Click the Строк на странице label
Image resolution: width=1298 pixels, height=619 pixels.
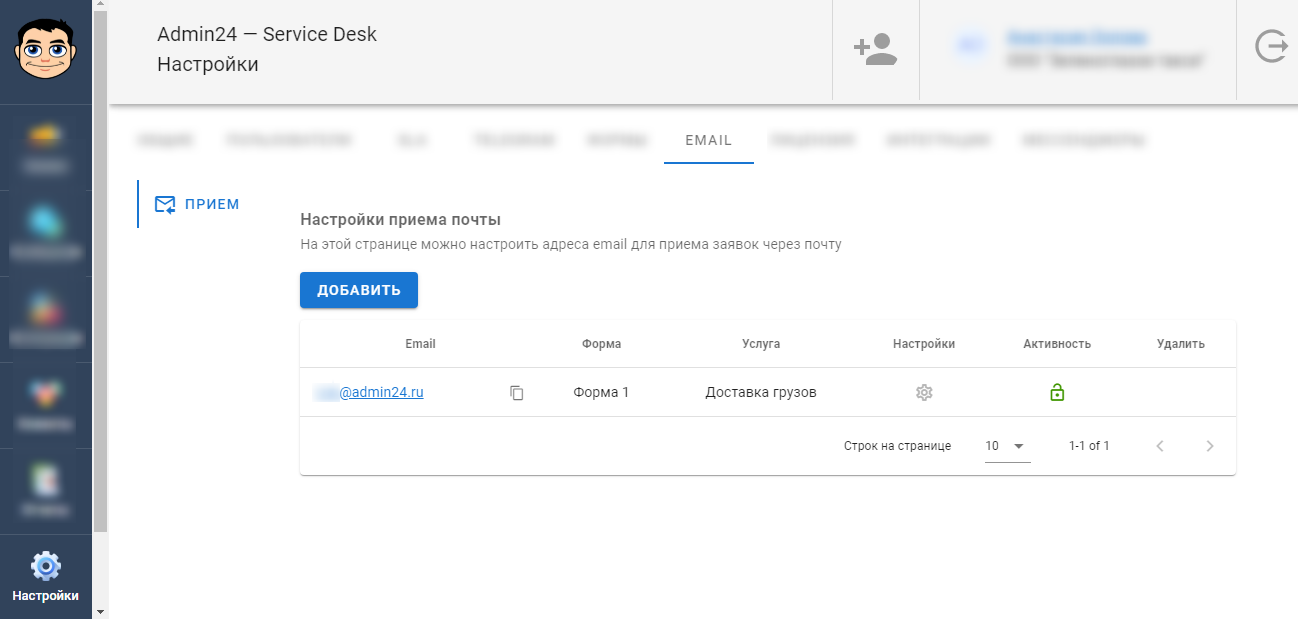(x=897, y=446)
